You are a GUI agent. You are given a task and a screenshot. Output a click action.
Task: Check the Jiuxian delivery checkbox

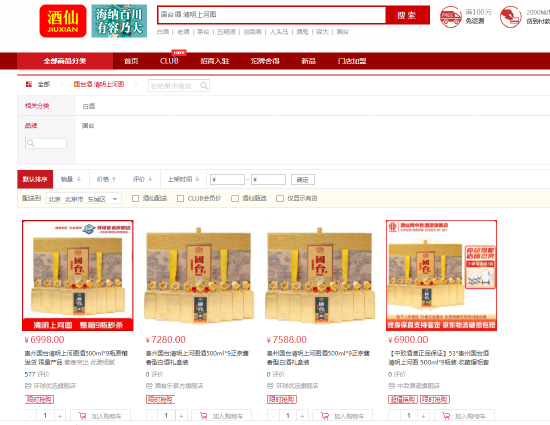coord(135,198)
